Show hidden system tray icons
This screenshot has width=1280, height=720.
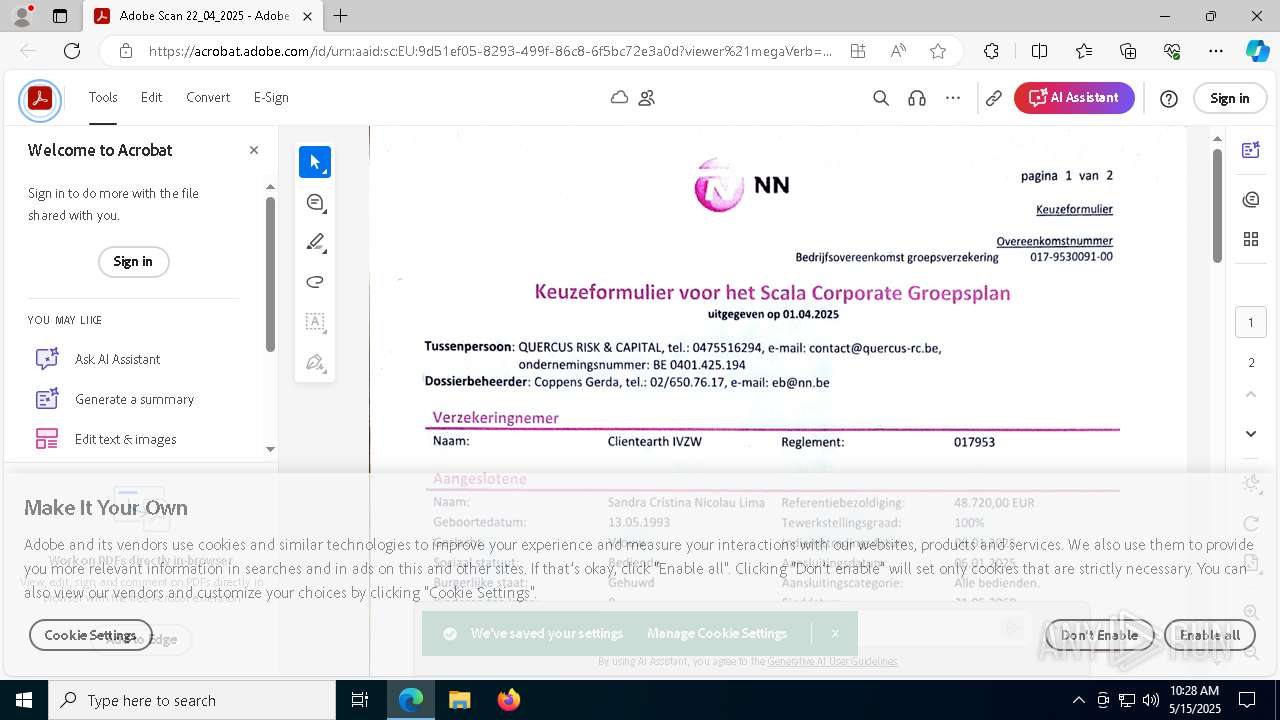[1078, 700]
